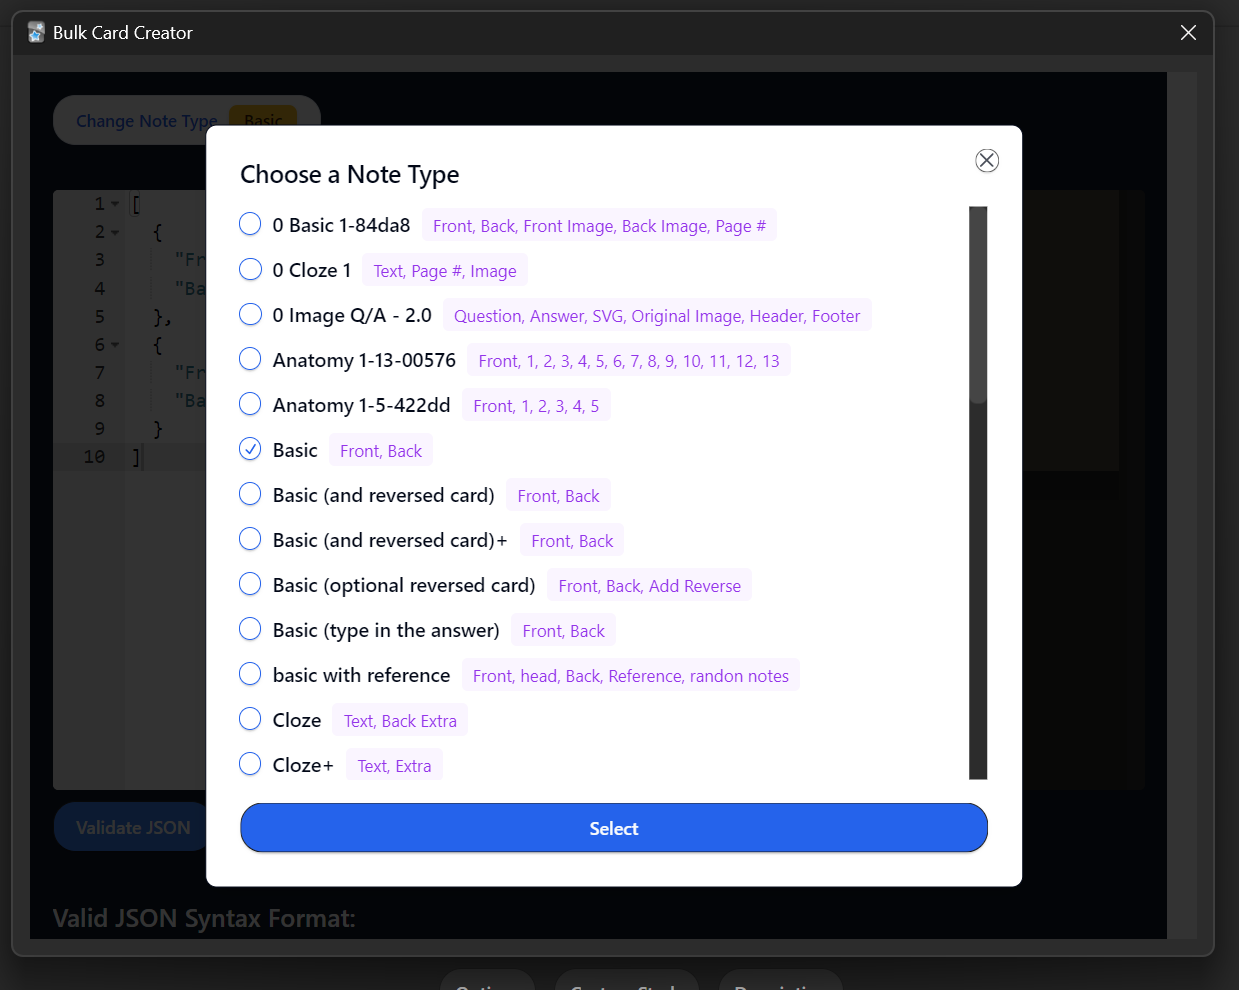1239x990 pixels.
Task: Click the main window vertical scrollbar
Action: 1182,505
